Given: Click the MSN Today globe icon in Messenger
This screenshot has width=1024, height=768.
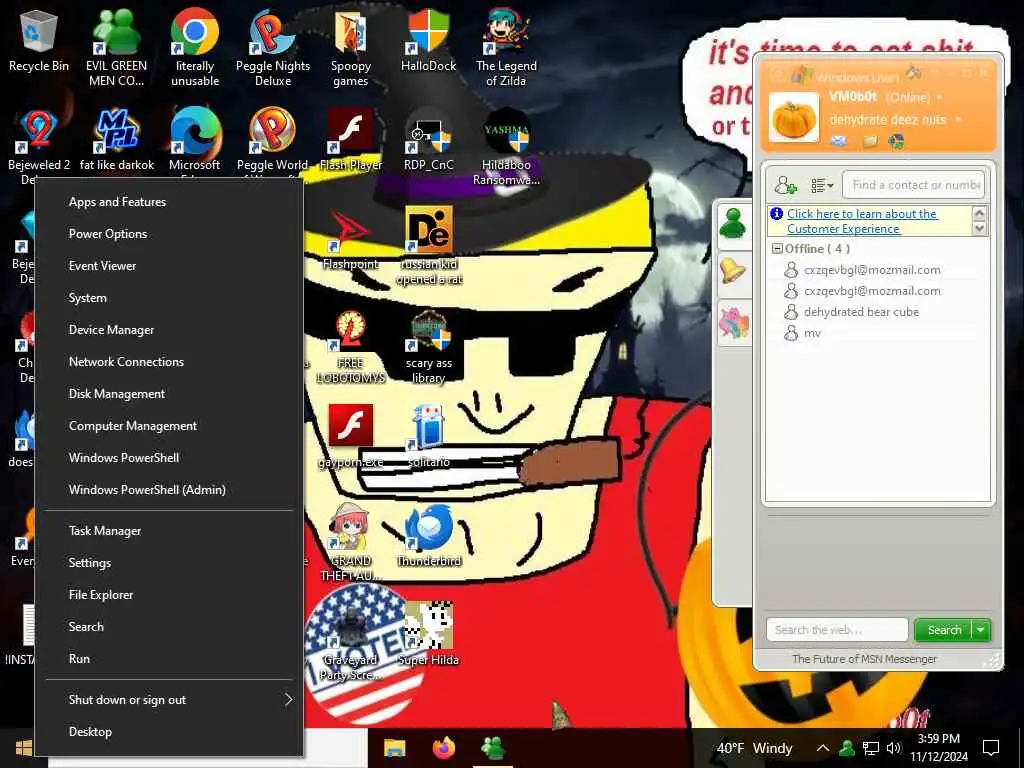Looking at the screenshot, I should click(897, 141).
